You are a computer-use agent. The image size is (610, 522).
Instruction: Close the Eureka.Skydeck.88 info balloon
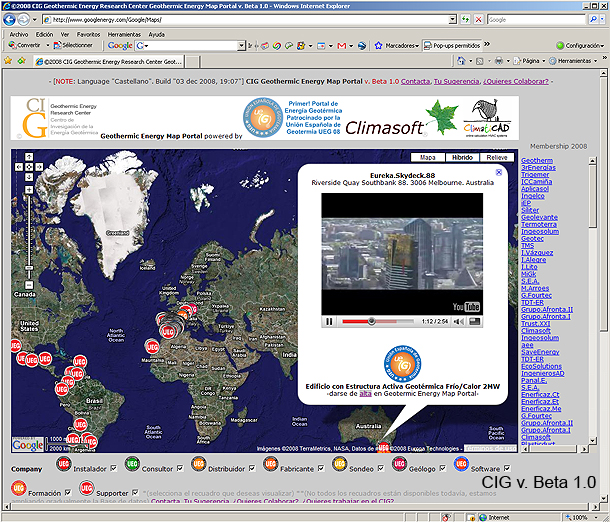point(499,172)
